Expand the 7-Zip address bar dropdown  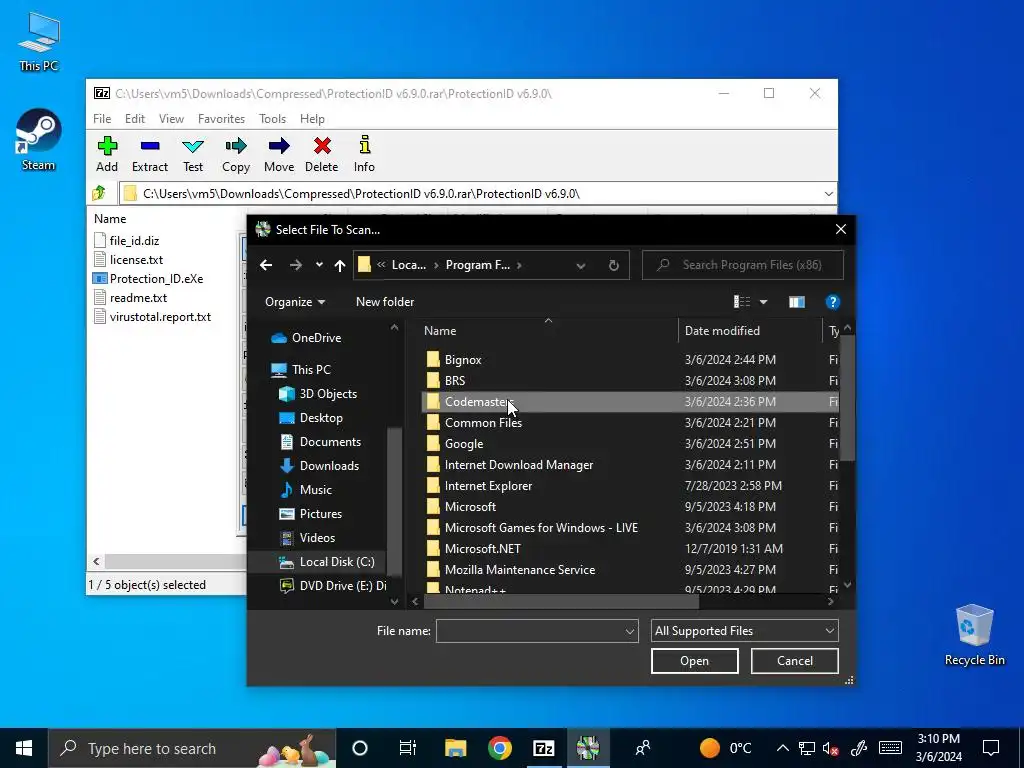coord(828,194)
